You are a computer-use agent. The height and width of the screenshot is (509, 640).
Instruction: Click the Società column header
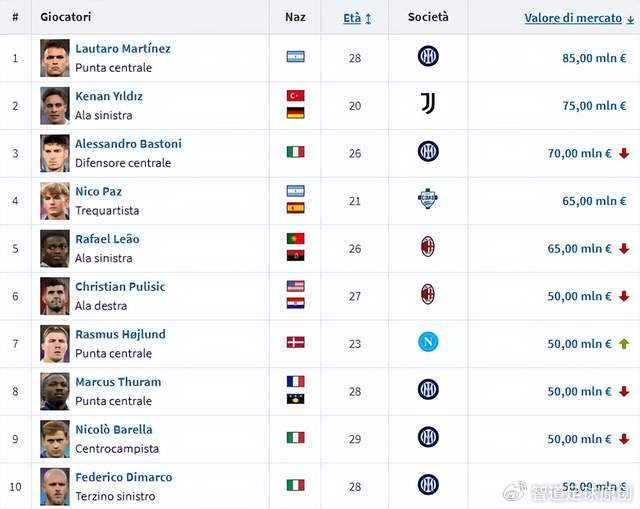point(428,17)
